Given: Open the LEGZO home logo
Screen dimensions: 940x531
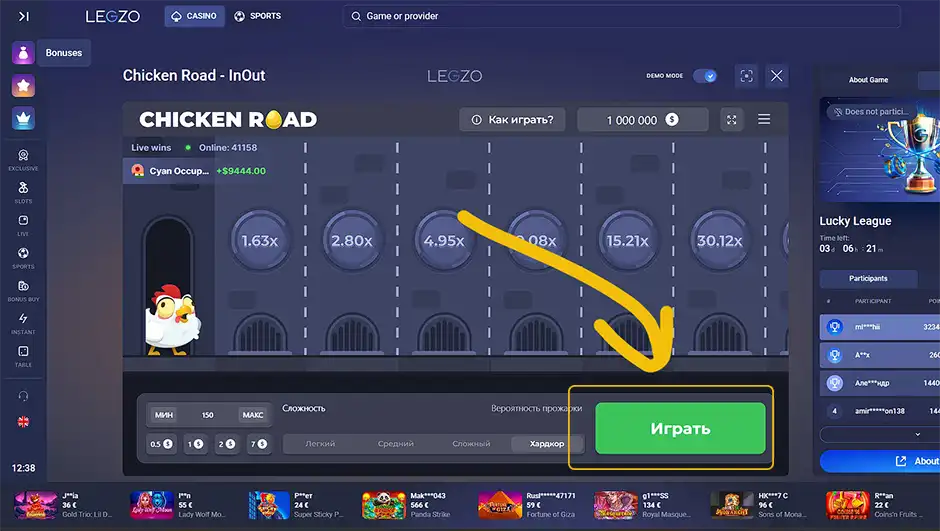Looking at the screenshot, I should pos(113,16).
